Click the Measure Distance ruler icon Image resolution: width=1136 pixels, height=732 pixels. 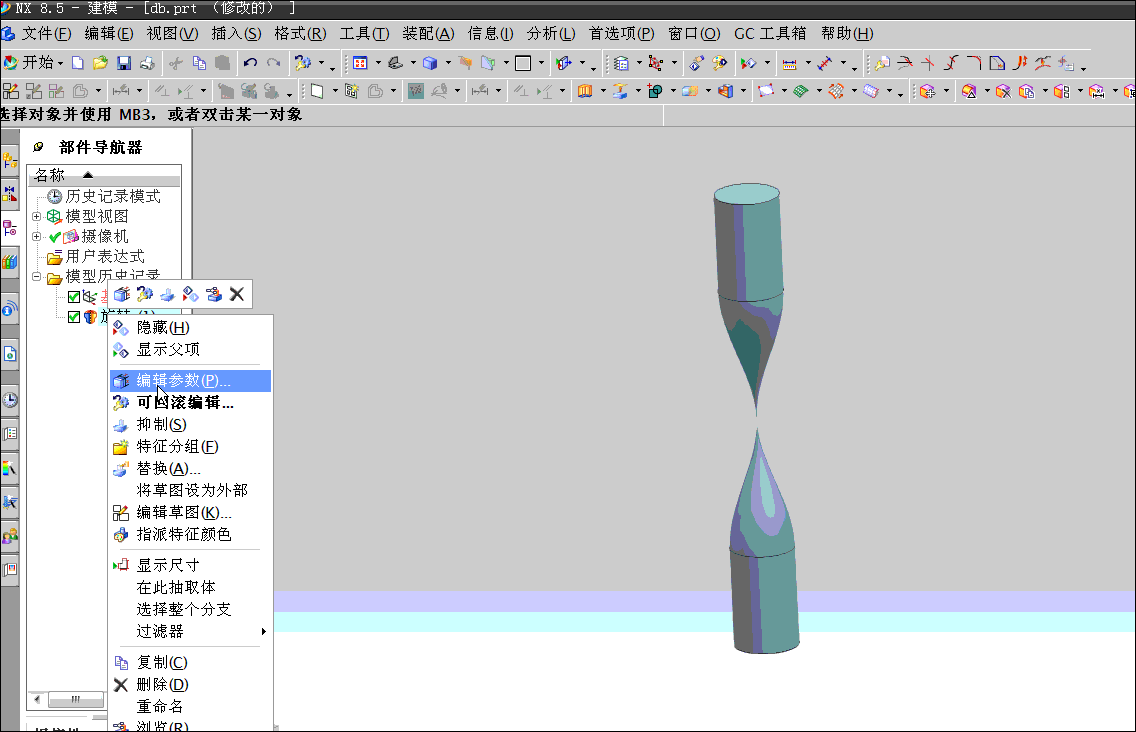[790, 64]
